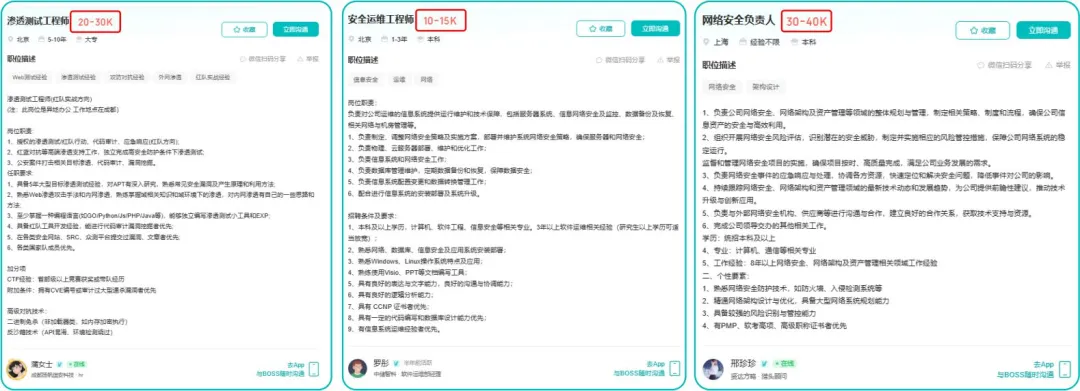Viewport: 1080px width, 391px height.
Task: Click verified badge next to 罗彭
Action: click(397, 363)
